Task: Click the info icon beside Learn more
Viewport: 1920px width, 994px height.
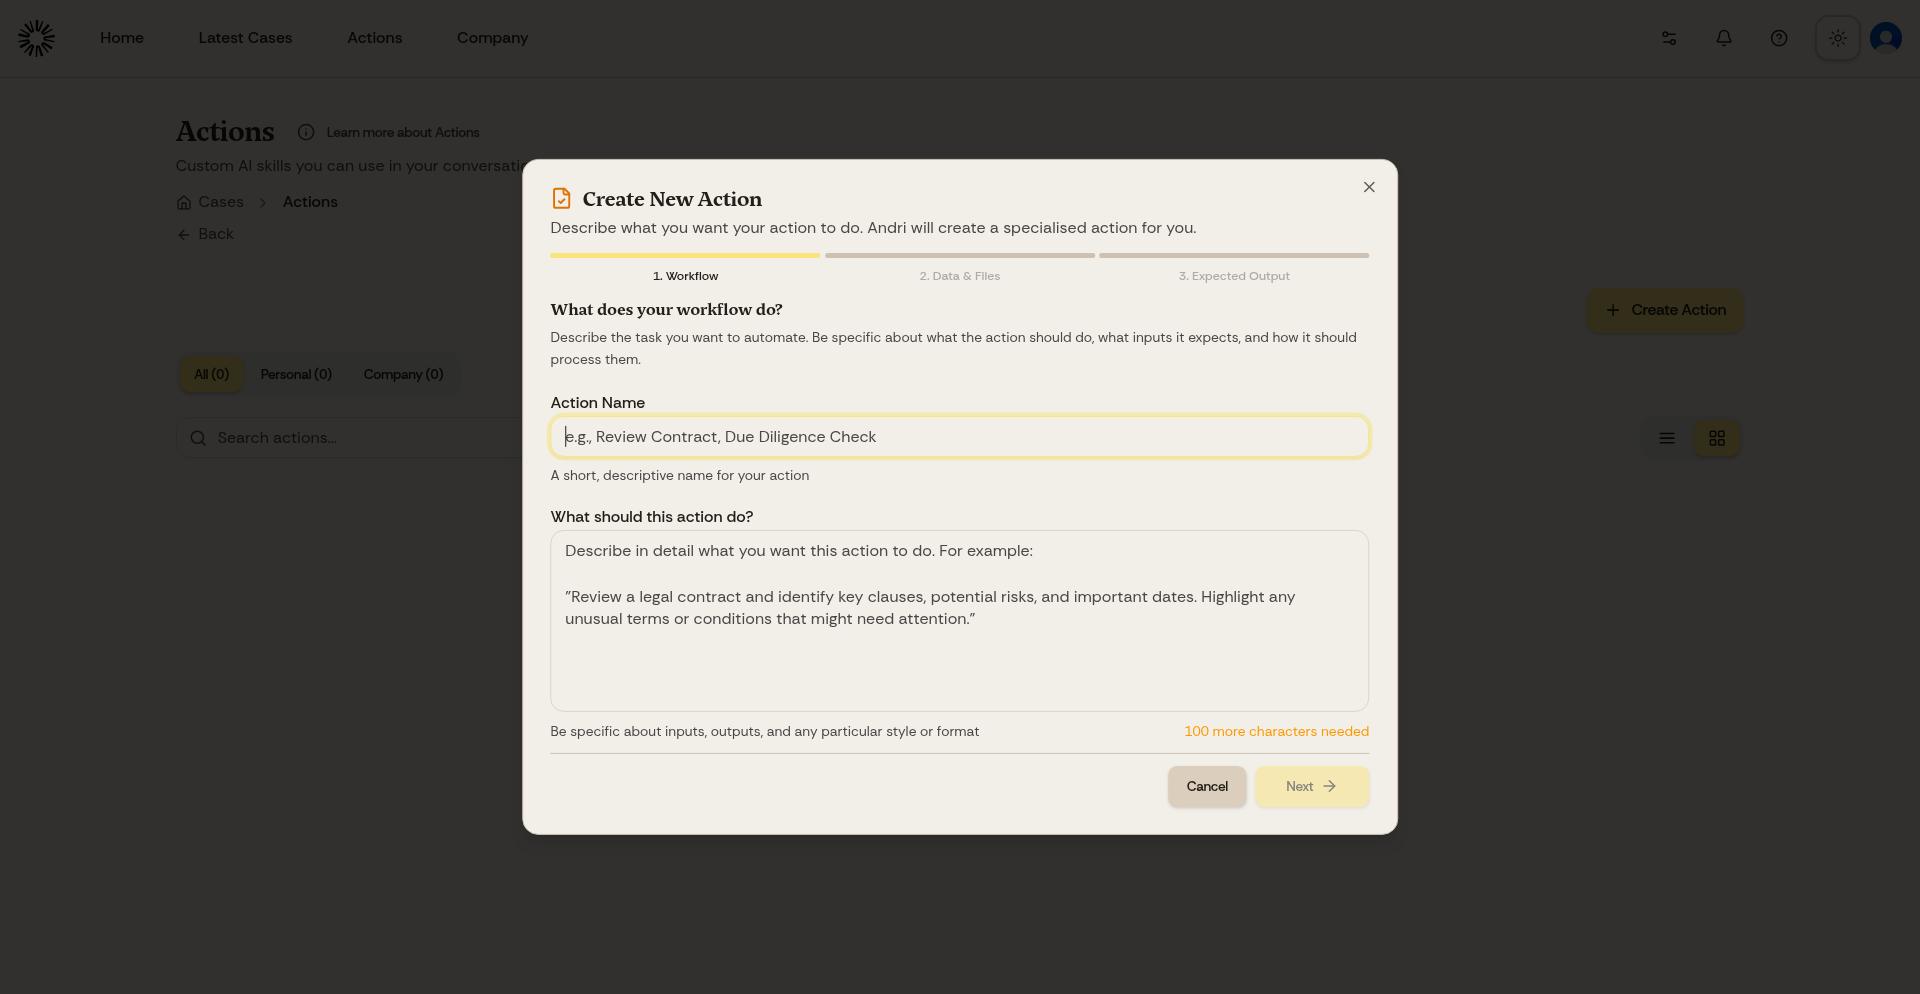Action: (x=305, y=132)
